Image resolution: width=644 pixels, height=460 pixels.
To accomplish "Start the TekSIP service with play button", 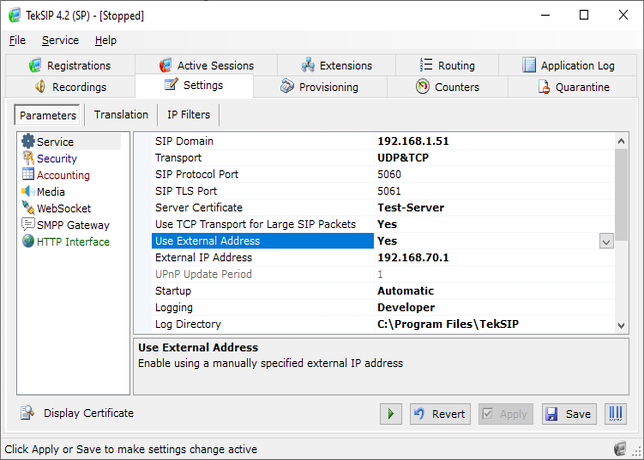I will (391, 414).
